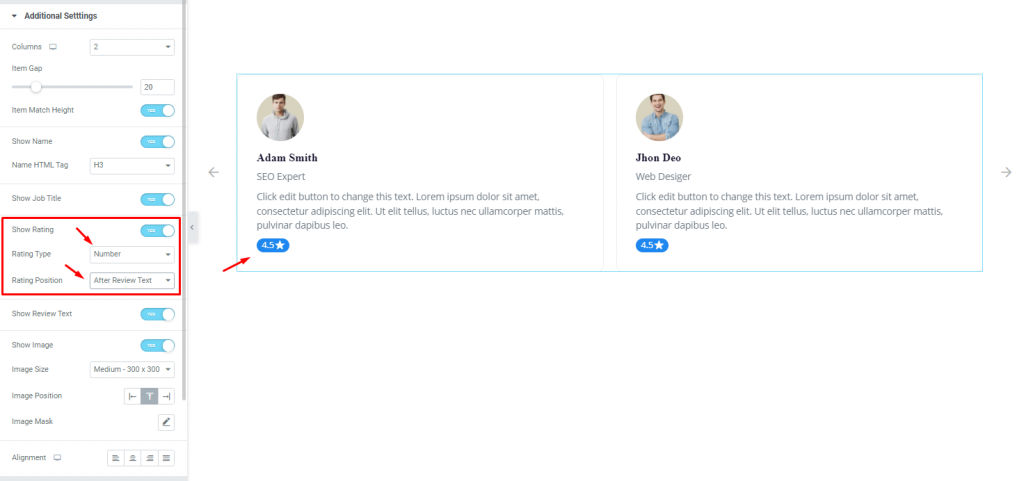This screenshot has height=481, width=1024.
Task: Go to previous testimonial slide arrow
Action: 213,172
